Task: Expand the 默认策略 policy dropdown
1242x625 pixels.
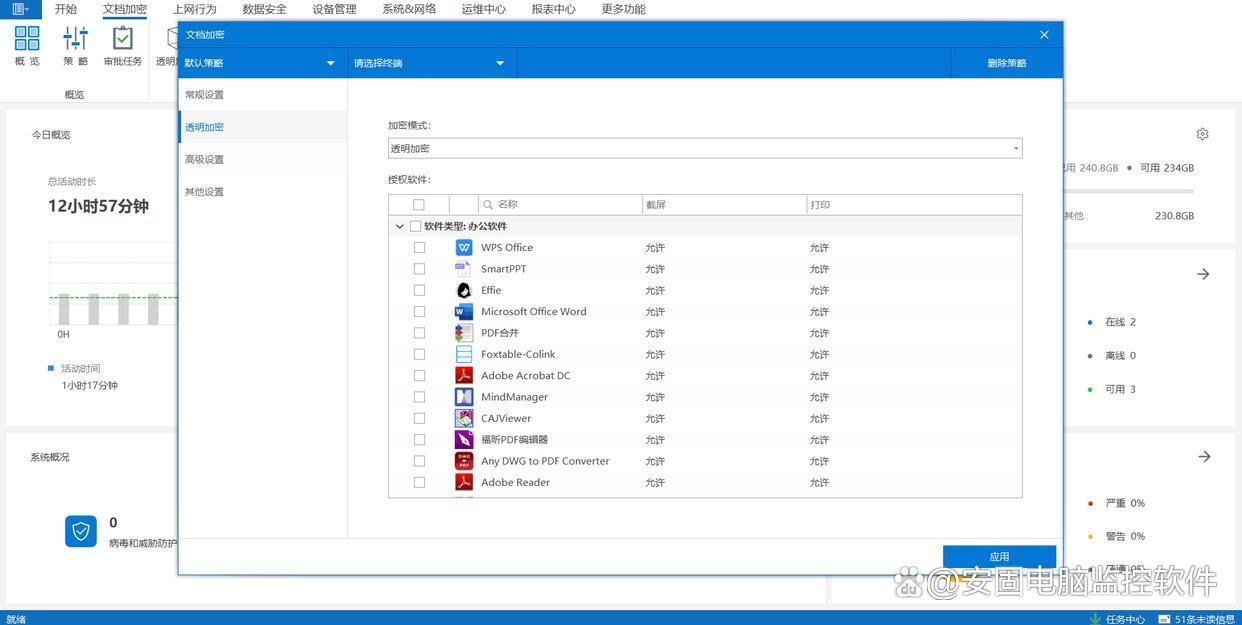Action: [x=260, y=63]
